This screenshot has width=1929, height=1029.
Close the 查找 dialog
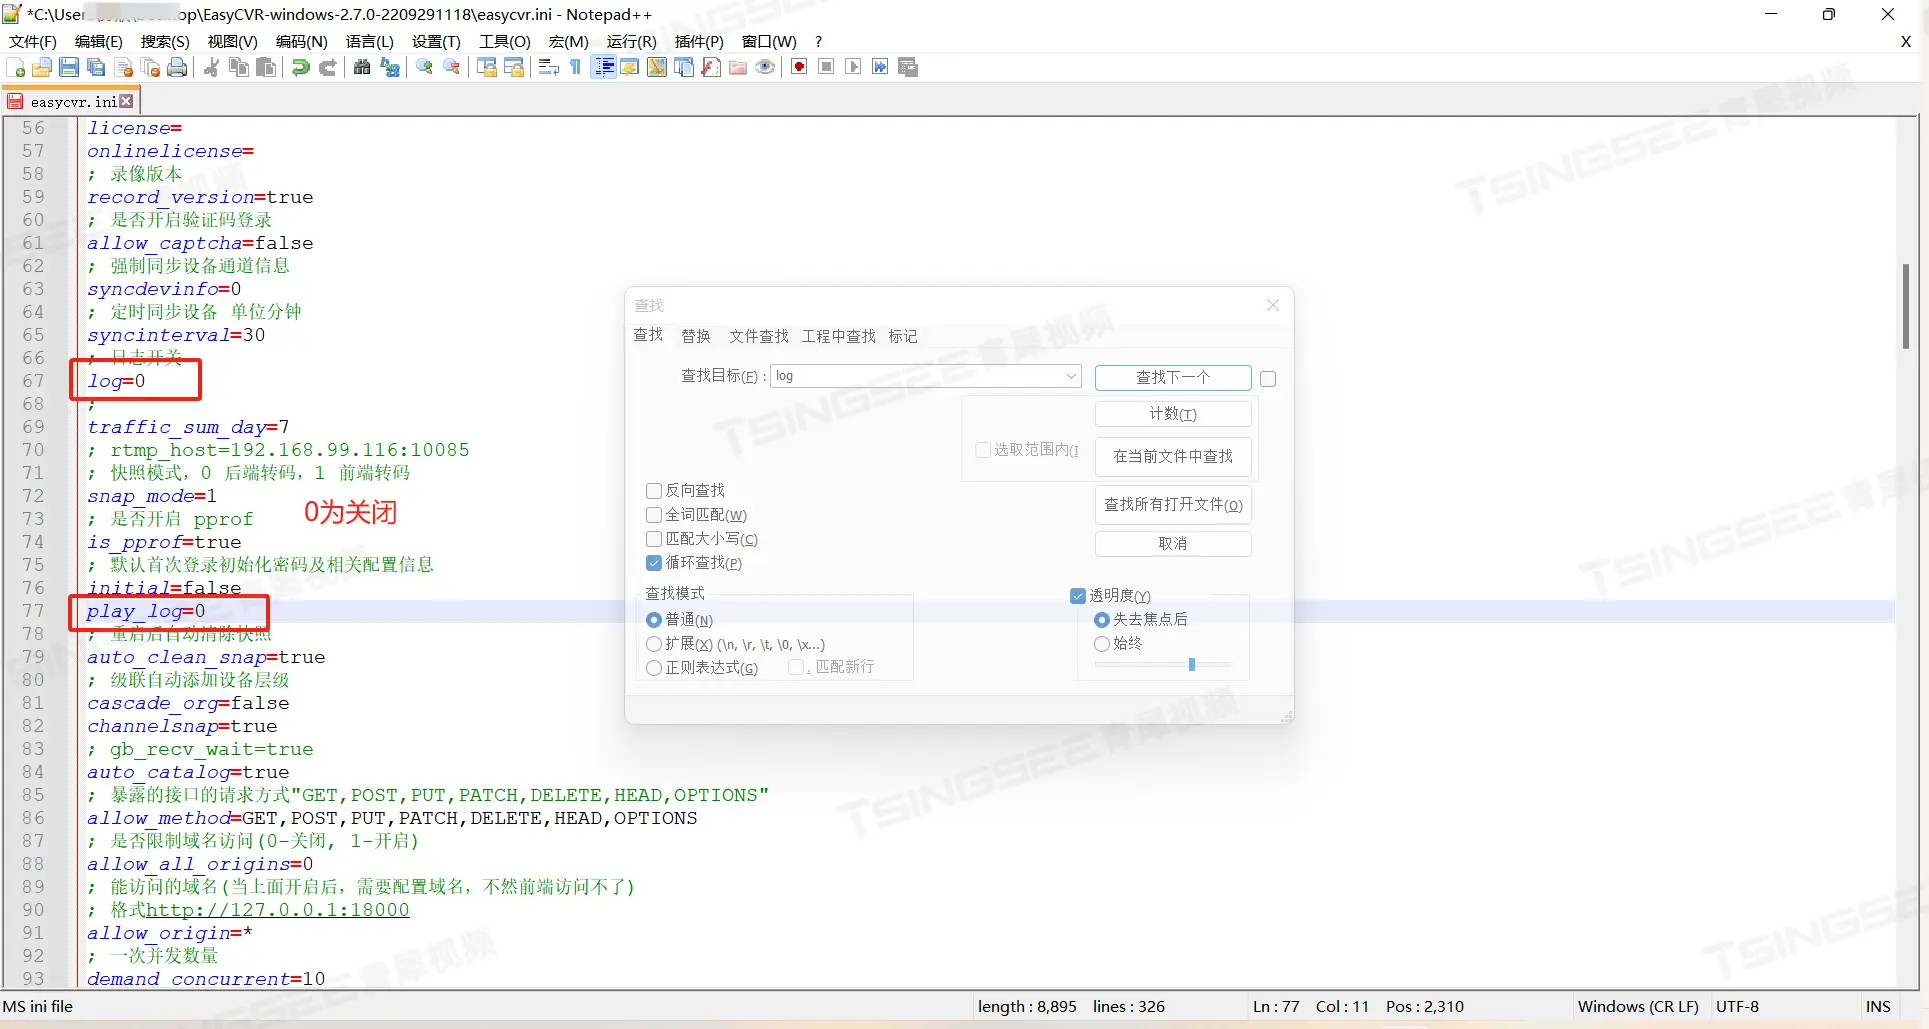pos(1272,305)
